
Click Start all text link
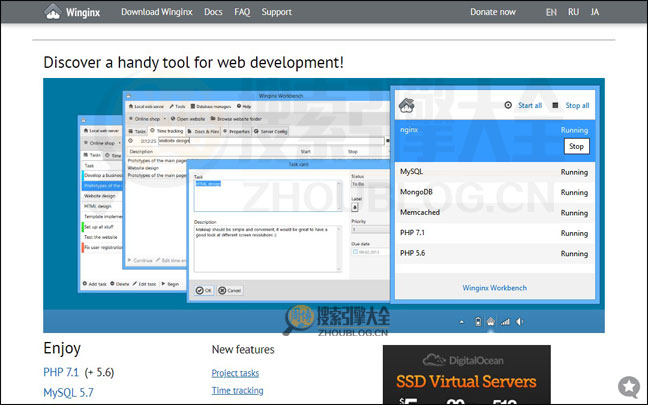point(530,105)
